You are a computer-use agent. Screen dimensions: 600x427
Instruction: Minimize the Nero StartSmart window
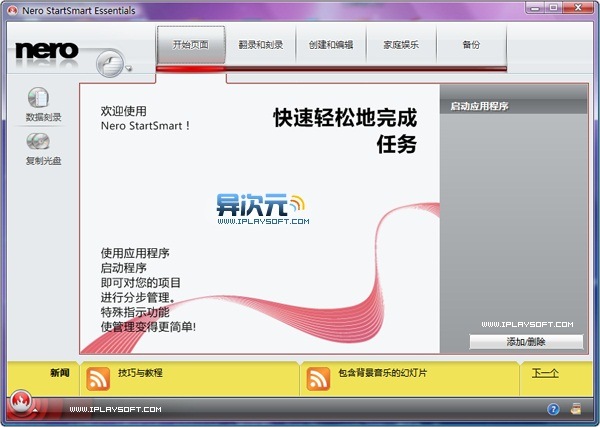pos(535,8)
